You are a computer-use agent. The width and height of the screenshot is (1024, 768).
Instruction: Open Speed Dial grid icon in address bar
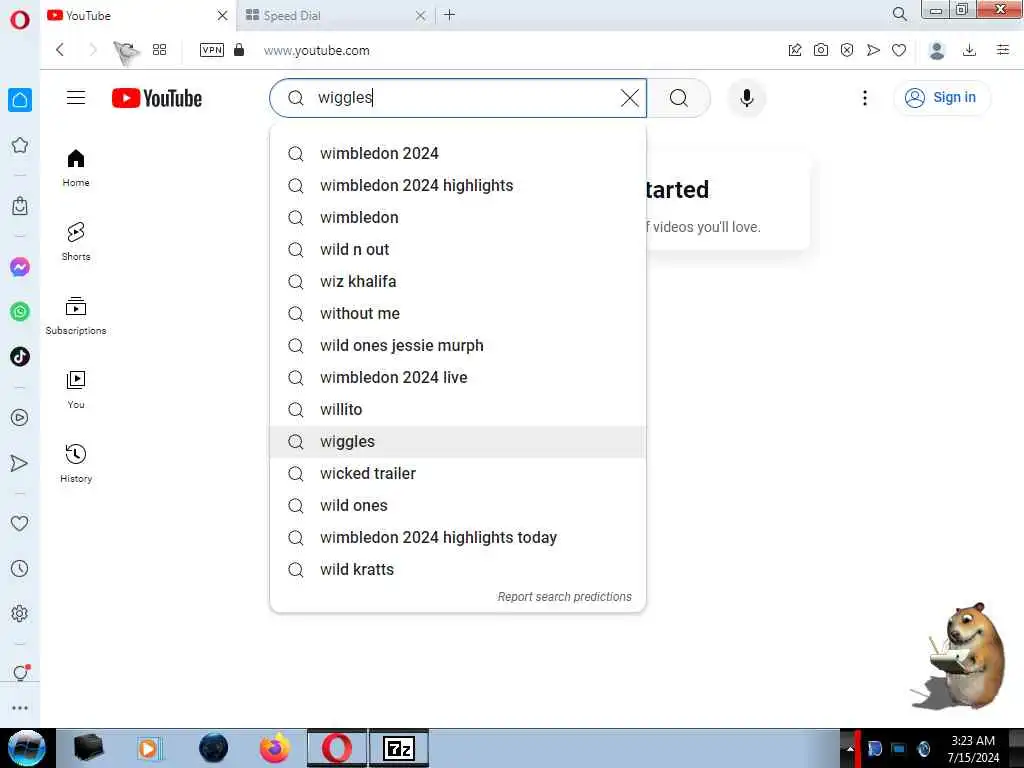[159, 50]
